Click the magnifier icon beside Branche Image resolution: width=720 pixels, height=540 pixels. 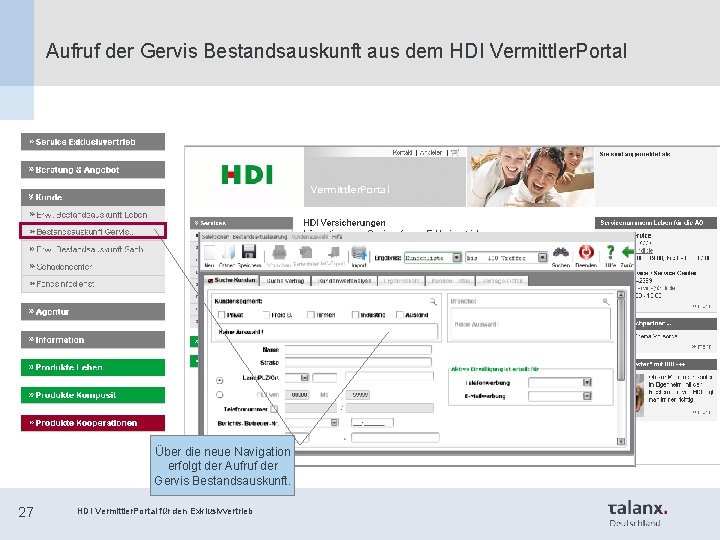[x=606, y=302]
